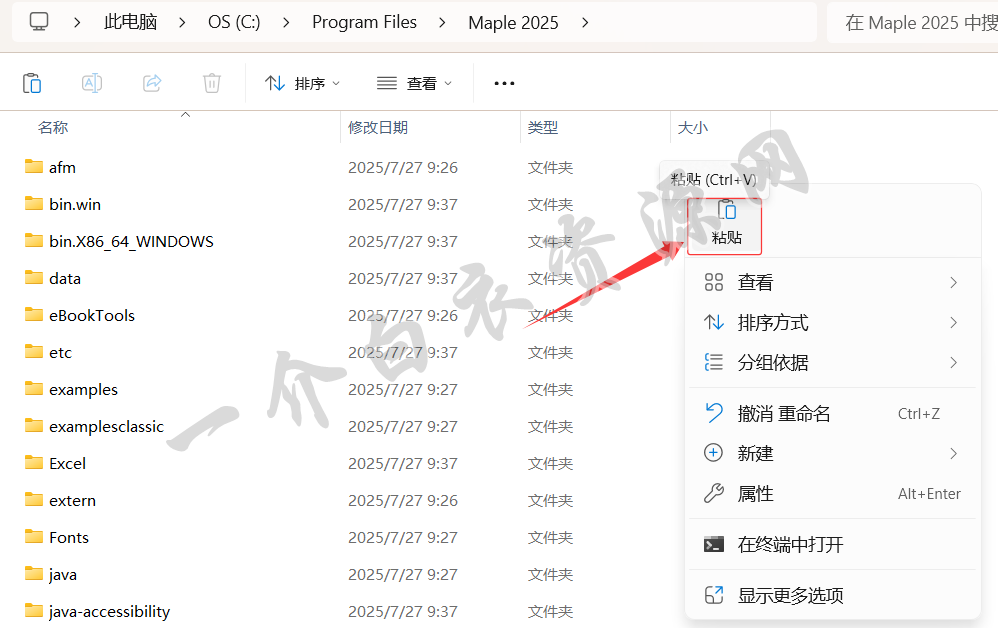Image resolution: width=998 pixels, height=628 pixels.
Task: Click the Share icon in toolbar
Action: 152,83
